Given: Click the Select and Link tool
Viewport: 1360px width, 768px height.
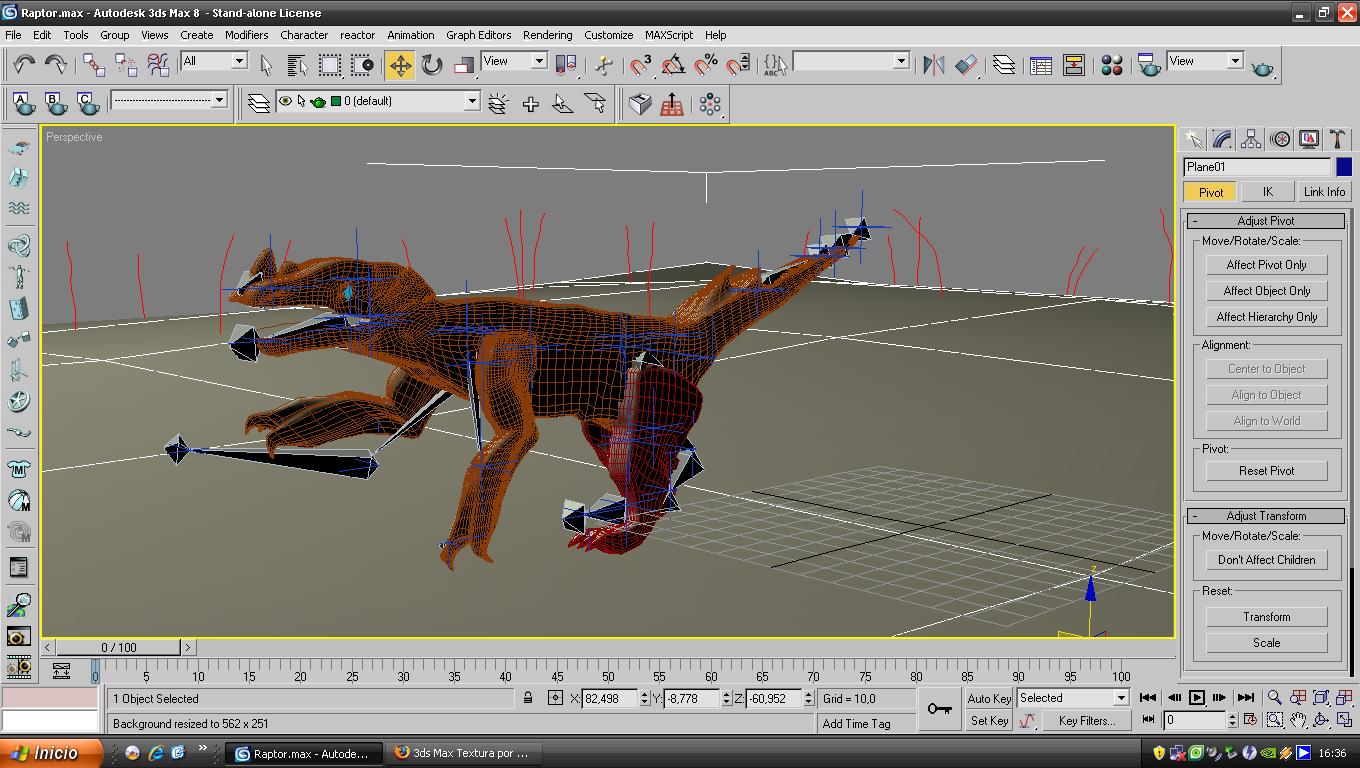Looking at the screenshot, I should [94, 66].
